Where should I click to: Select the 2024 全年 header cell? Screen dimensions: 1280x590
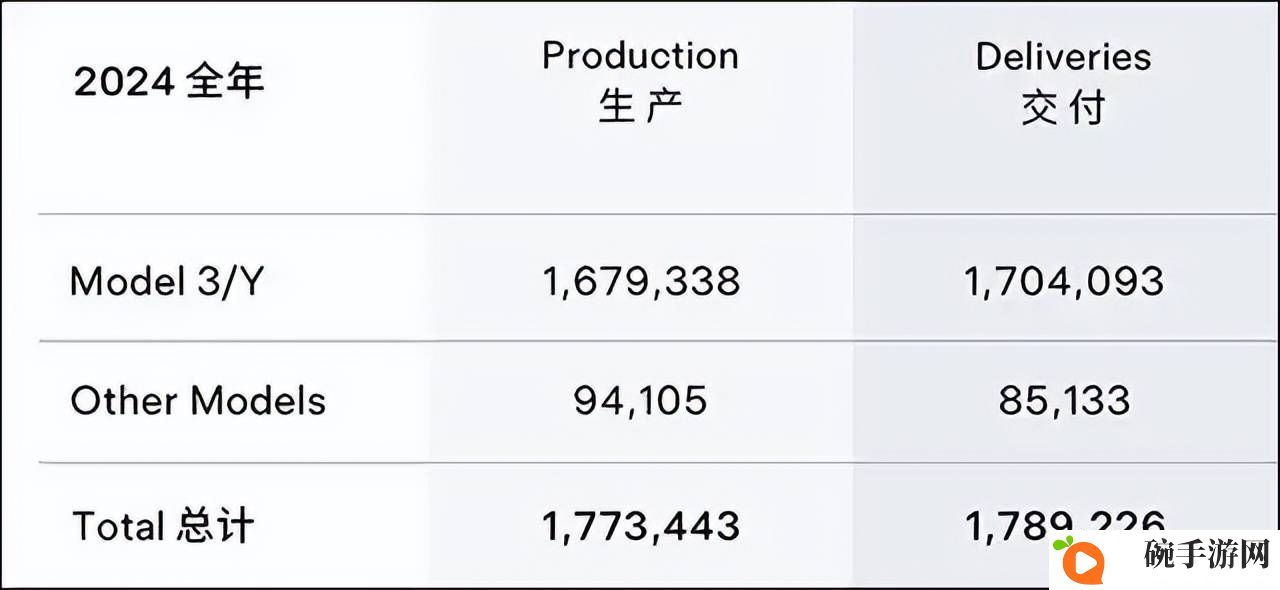click(169, 82)
